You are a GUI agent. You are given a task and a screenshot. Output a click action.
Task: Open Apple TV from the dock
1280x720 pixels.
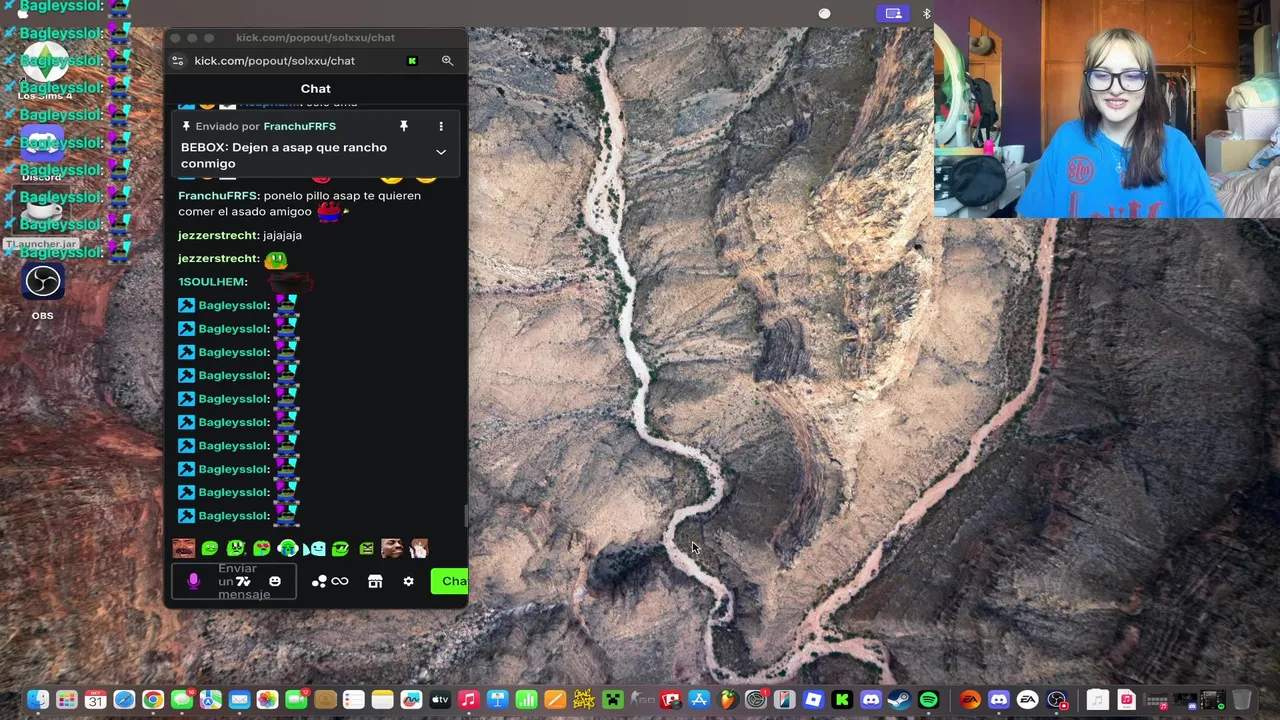pos(440,700)
